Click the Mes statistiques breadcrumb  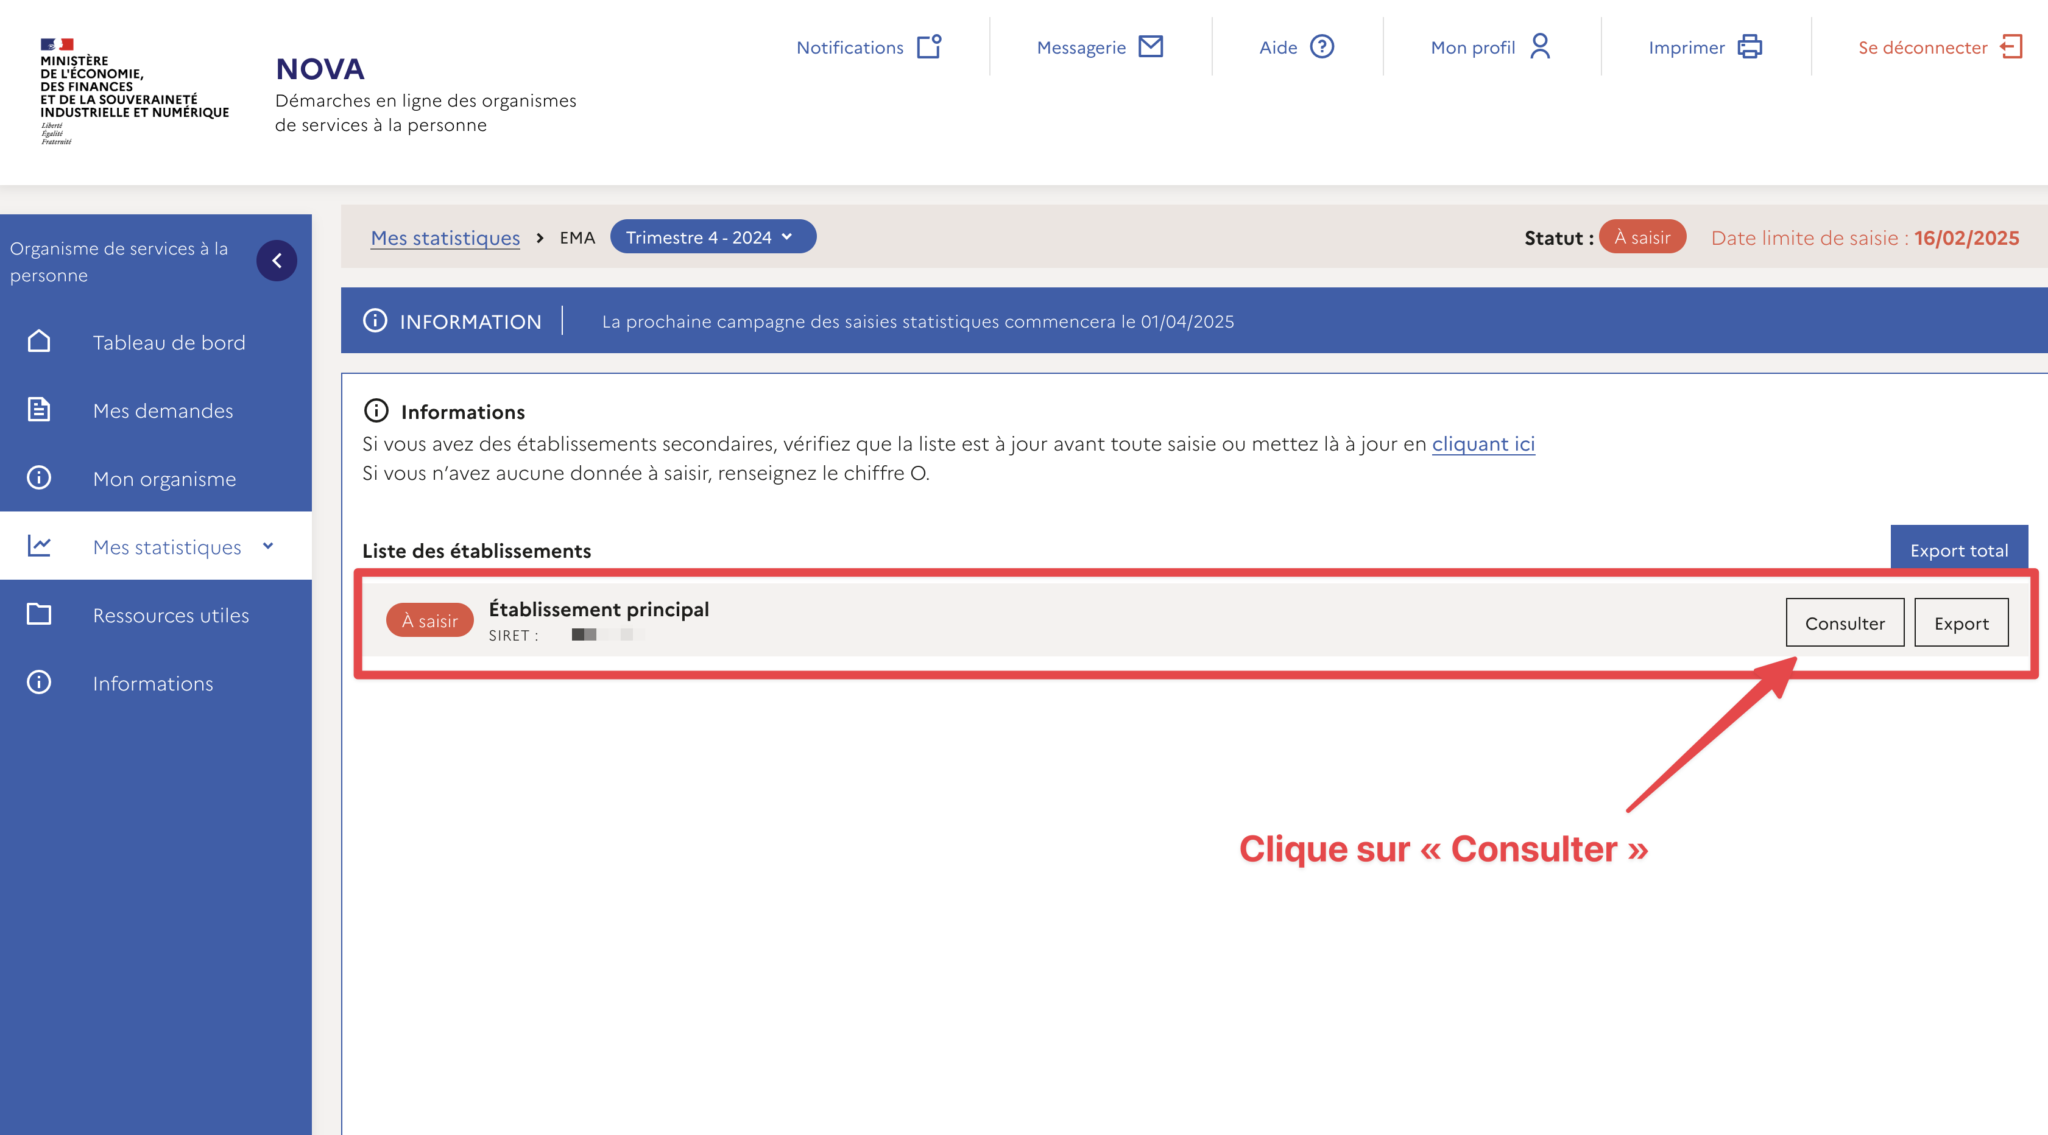445,237
